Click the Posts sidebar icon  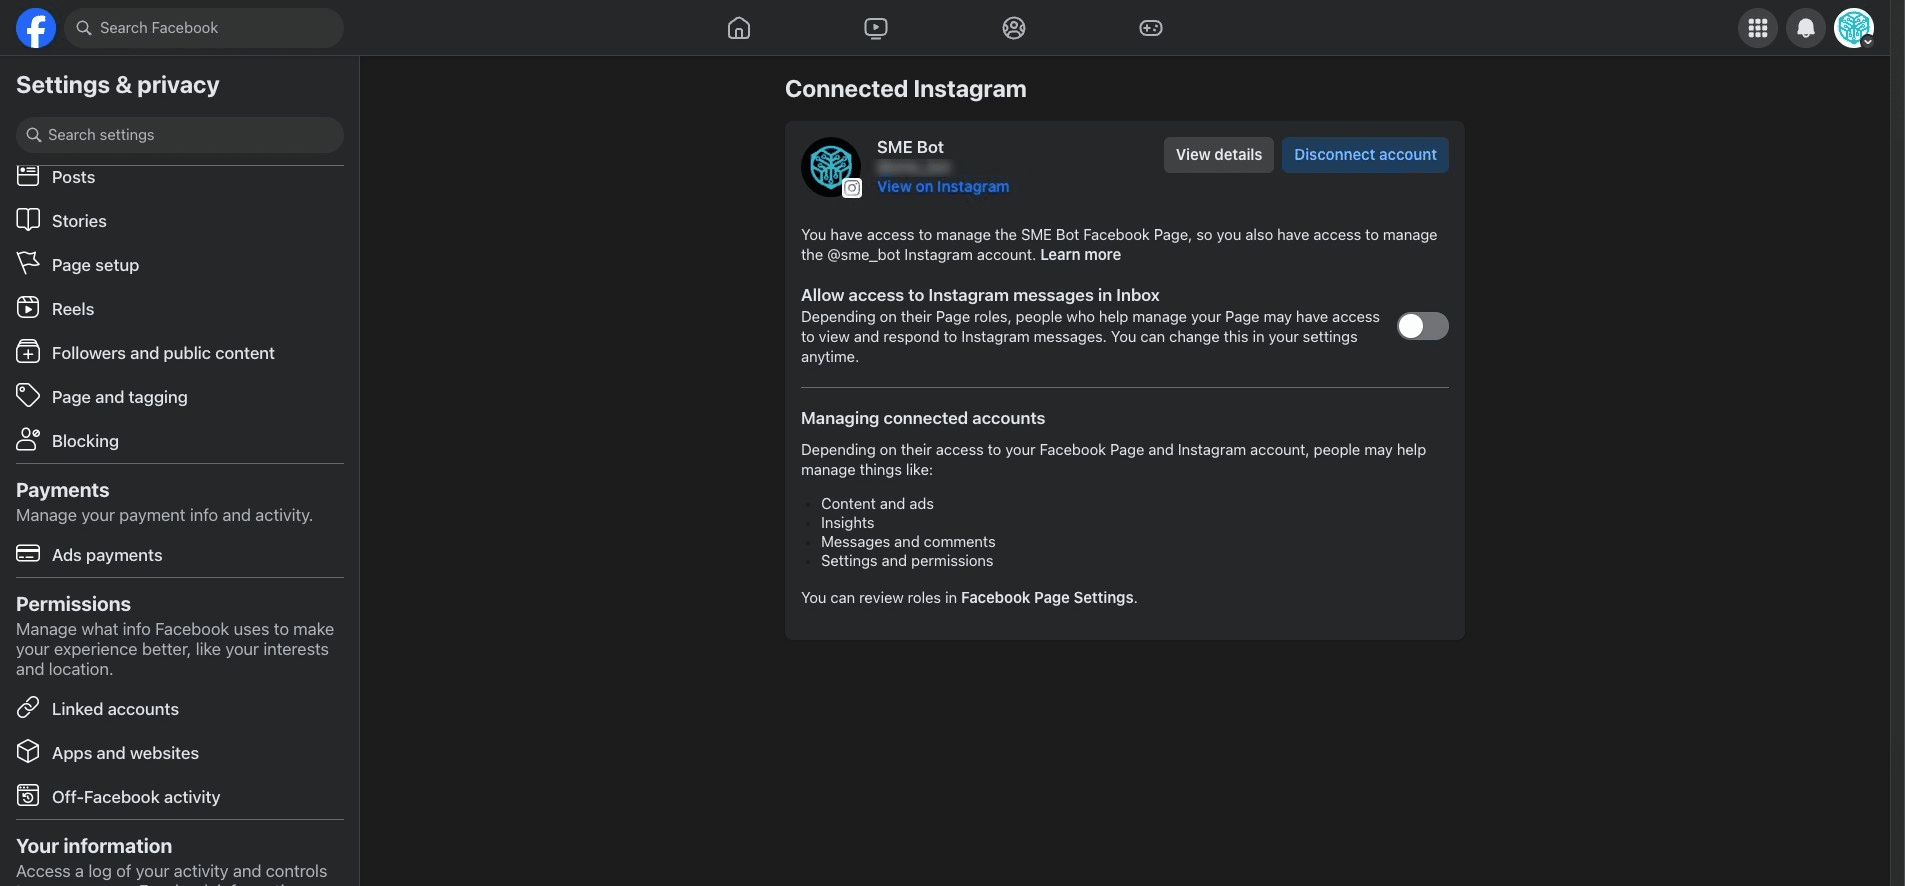coord(28,177)
